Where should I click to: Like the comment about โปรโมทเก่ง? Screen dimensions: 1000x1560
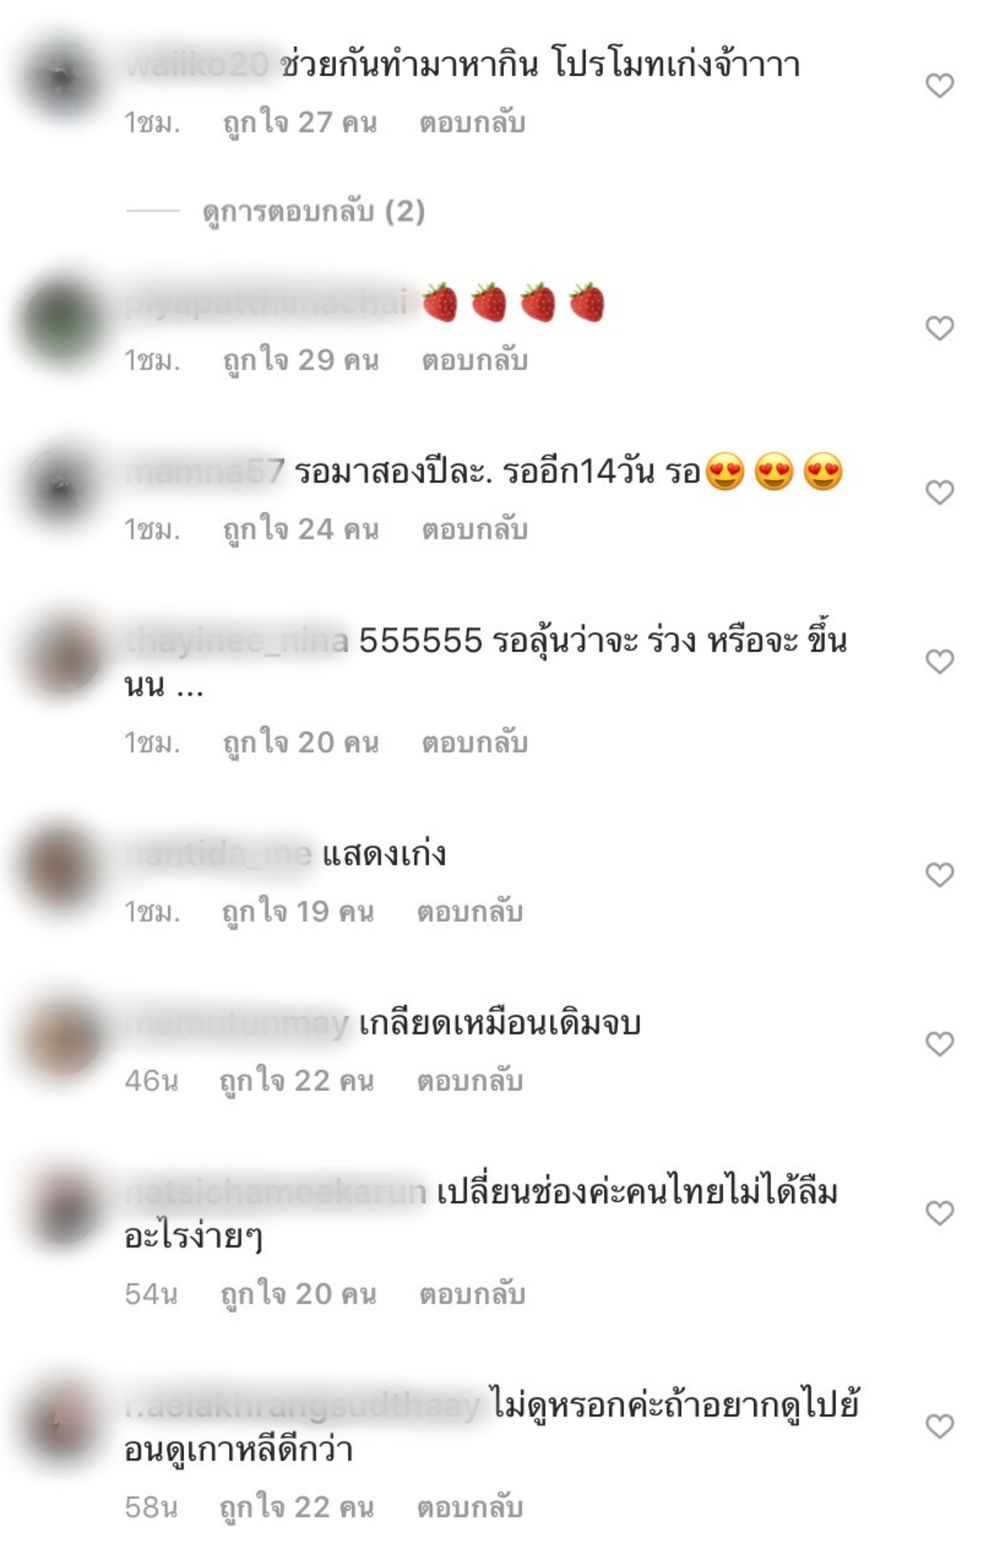[939, 86]
